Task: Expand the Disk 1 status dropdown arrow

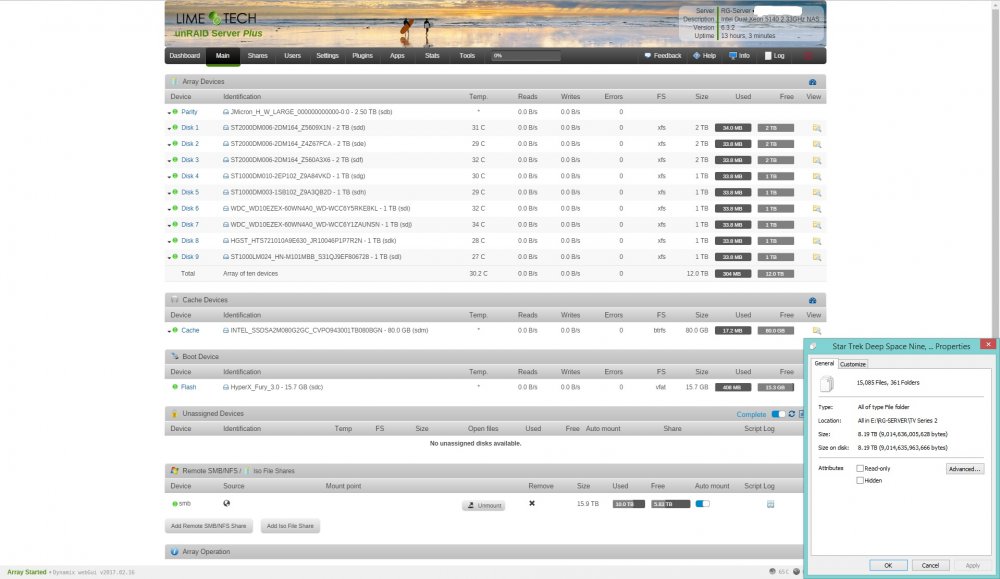Action: pyautogui.click(x=170, y=129)
